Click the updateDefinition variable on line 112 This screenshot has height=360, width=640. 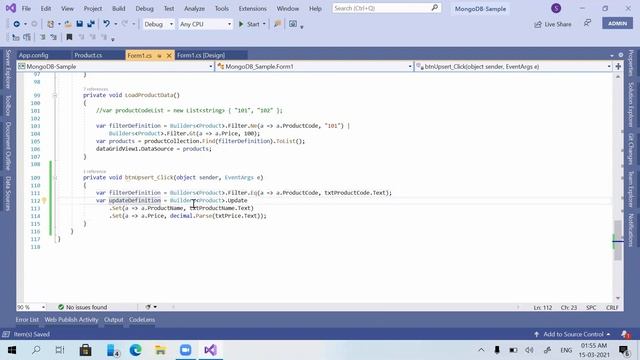(x=135, y=200)
